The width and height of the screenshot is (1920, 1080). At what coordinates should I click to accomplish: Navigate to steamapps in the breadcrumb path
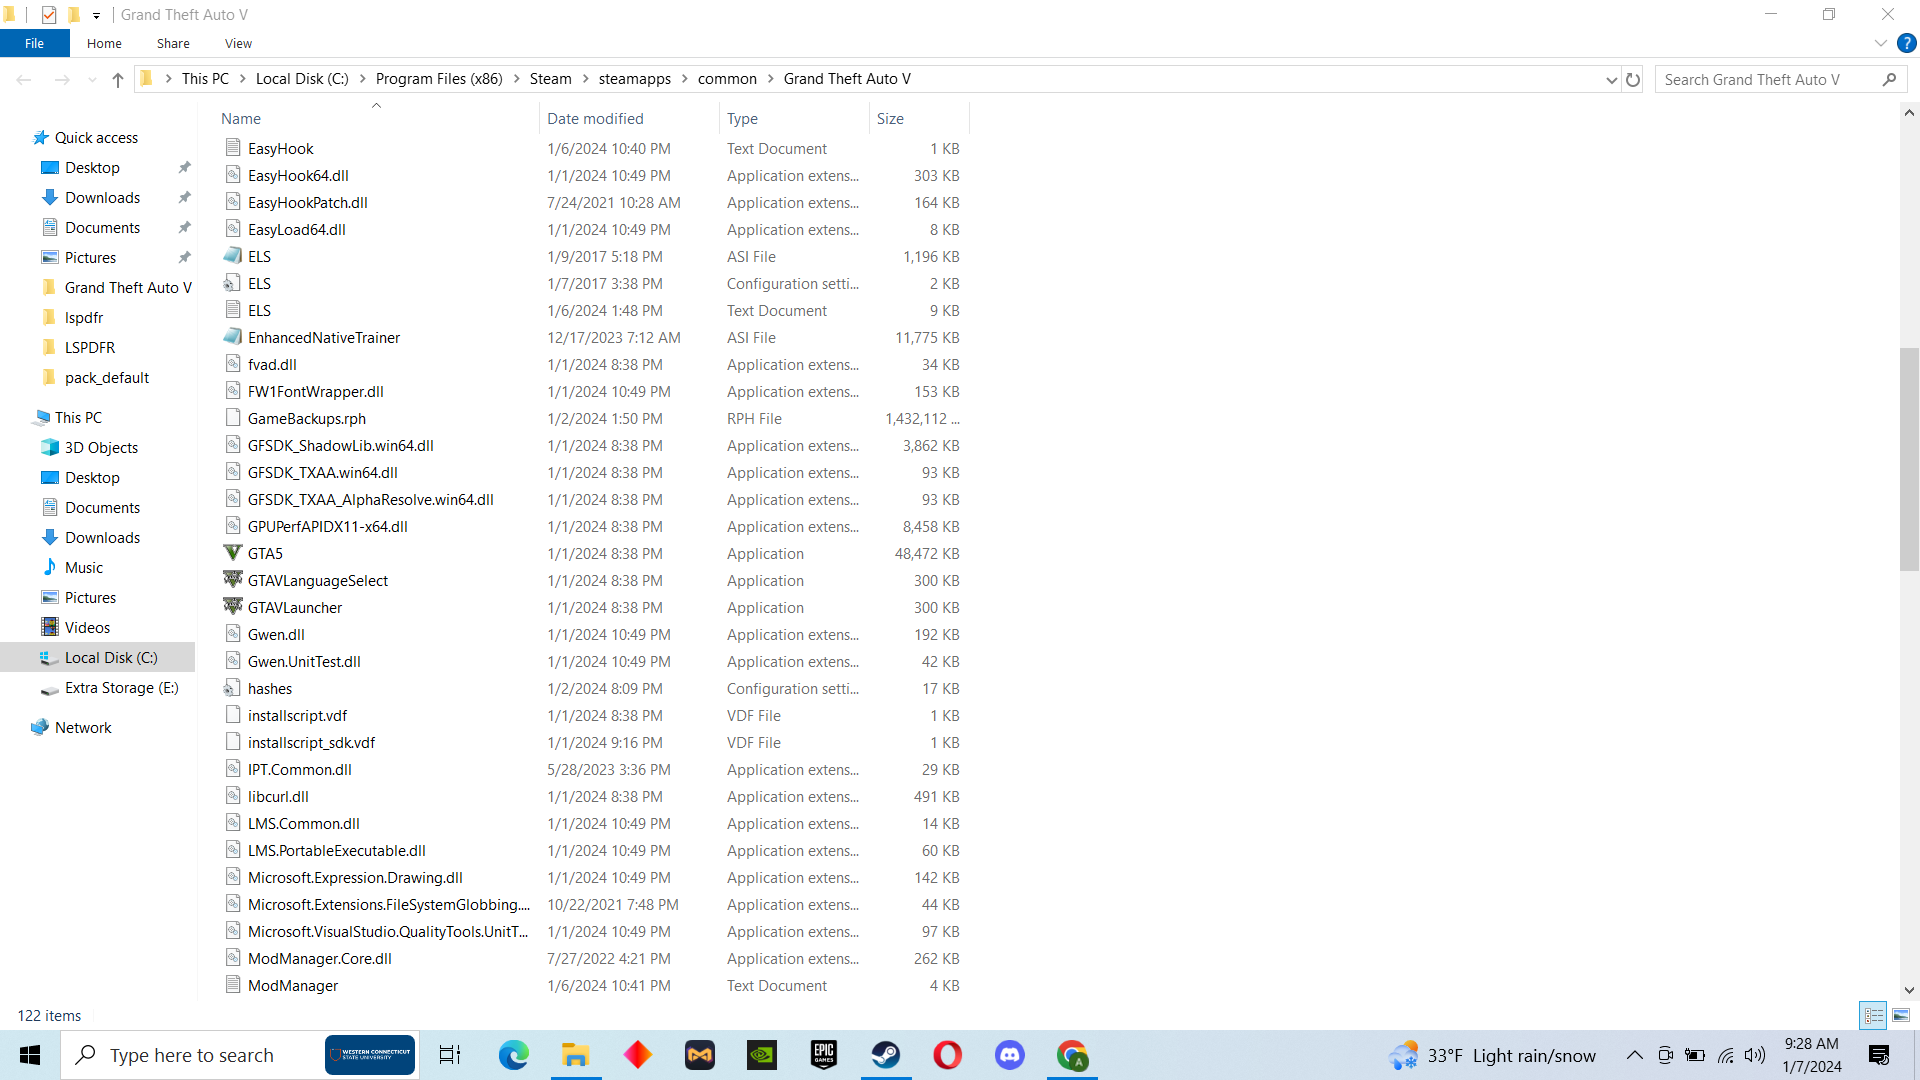[634, 79]
